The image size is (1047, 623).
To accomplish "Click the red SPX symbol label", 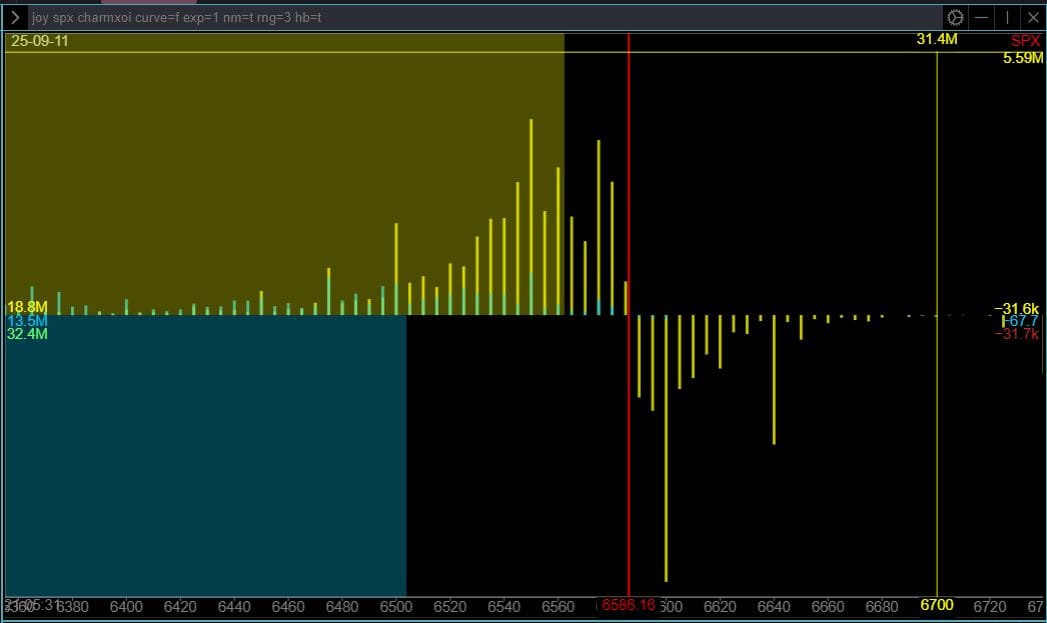I will [1025, 41].
